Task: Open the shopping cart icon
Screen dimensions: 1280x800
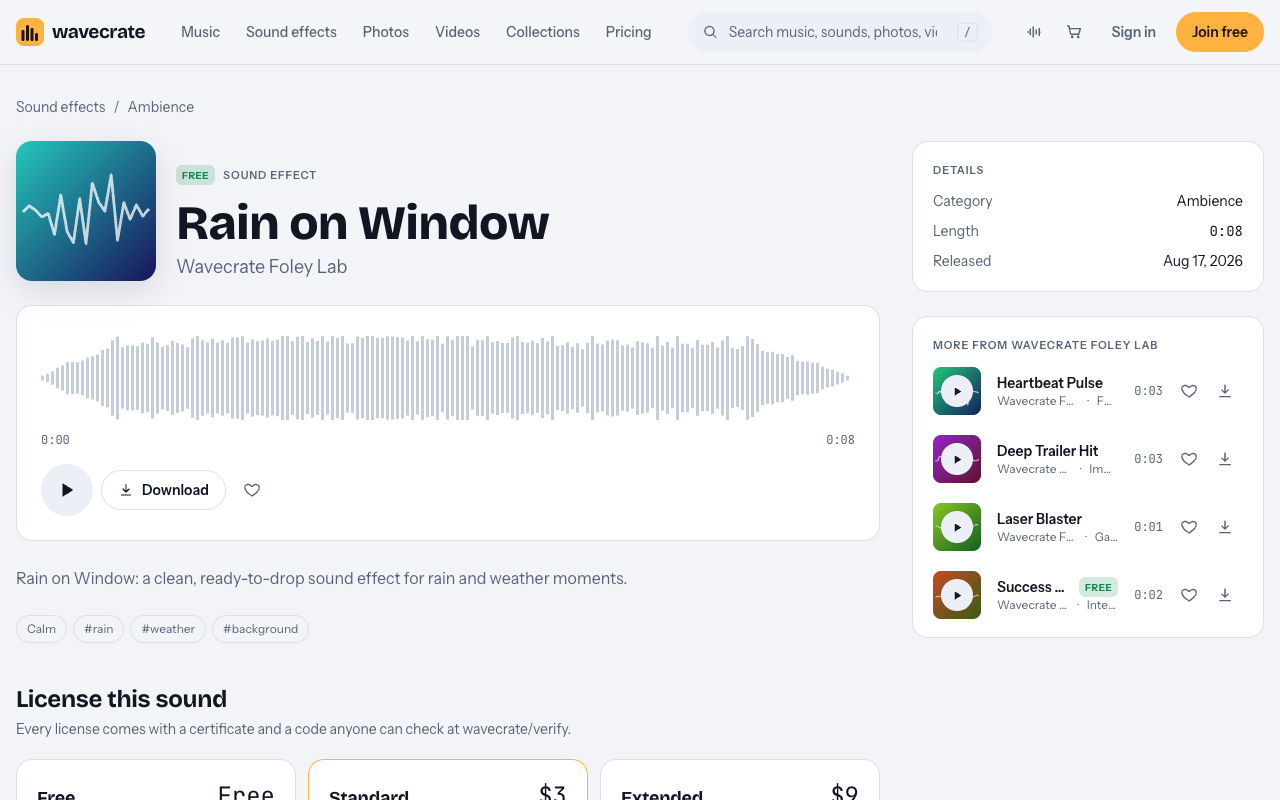Action: tap(1074, 32)
